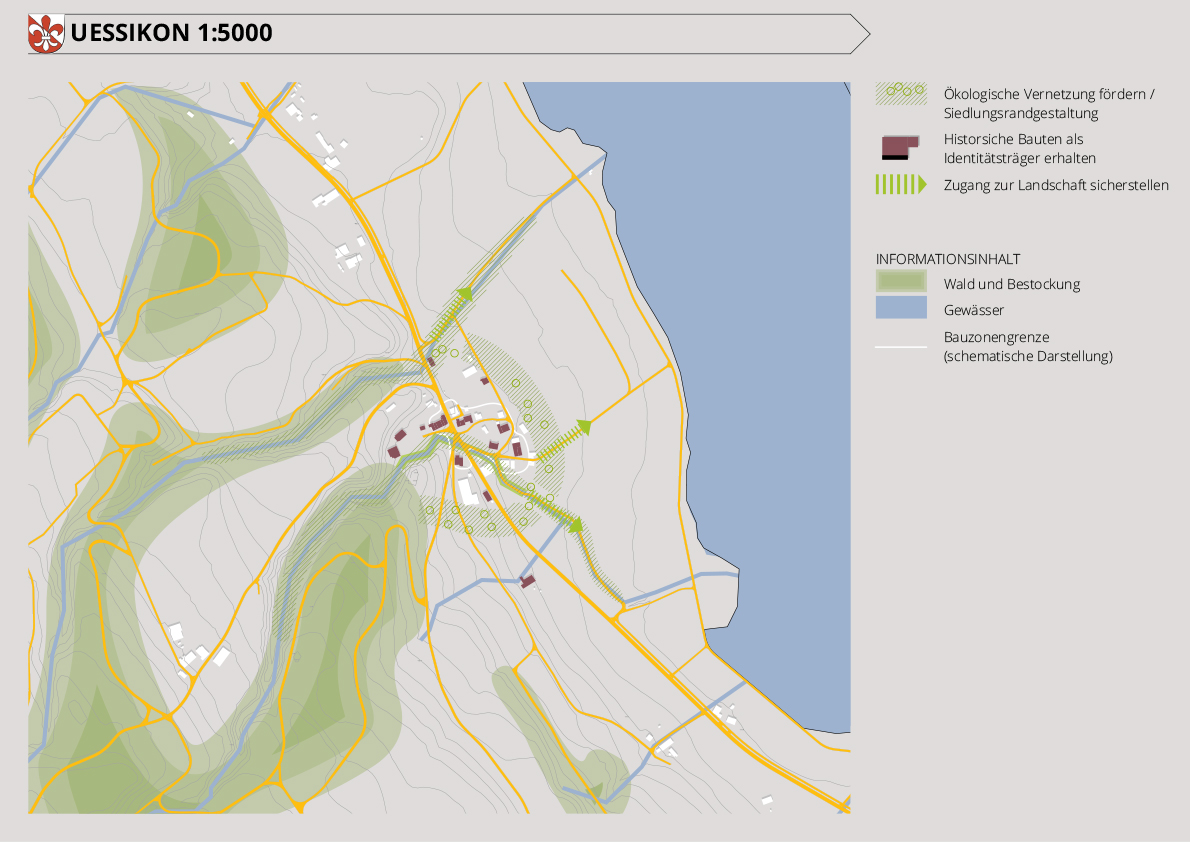Click the blue Gewässer legend swatch

[900, 308]
